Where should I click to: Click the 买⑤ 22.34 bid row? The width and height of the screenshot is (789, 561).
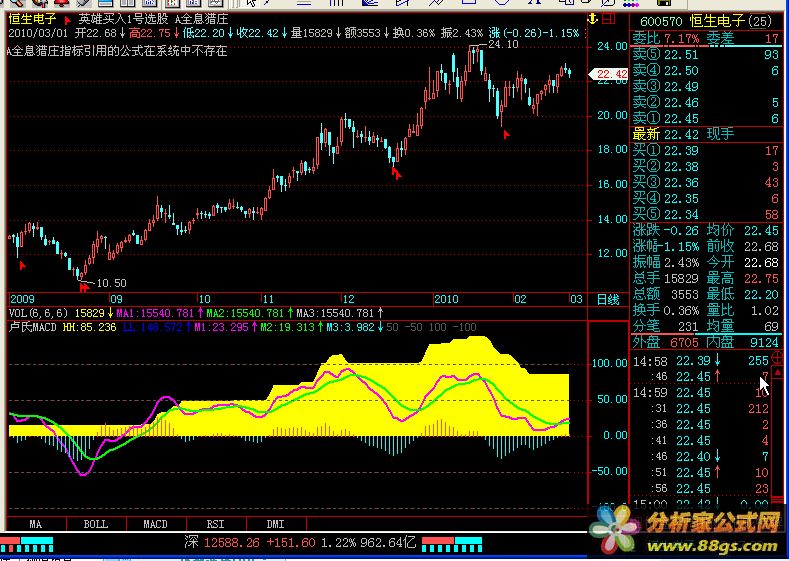705,214
